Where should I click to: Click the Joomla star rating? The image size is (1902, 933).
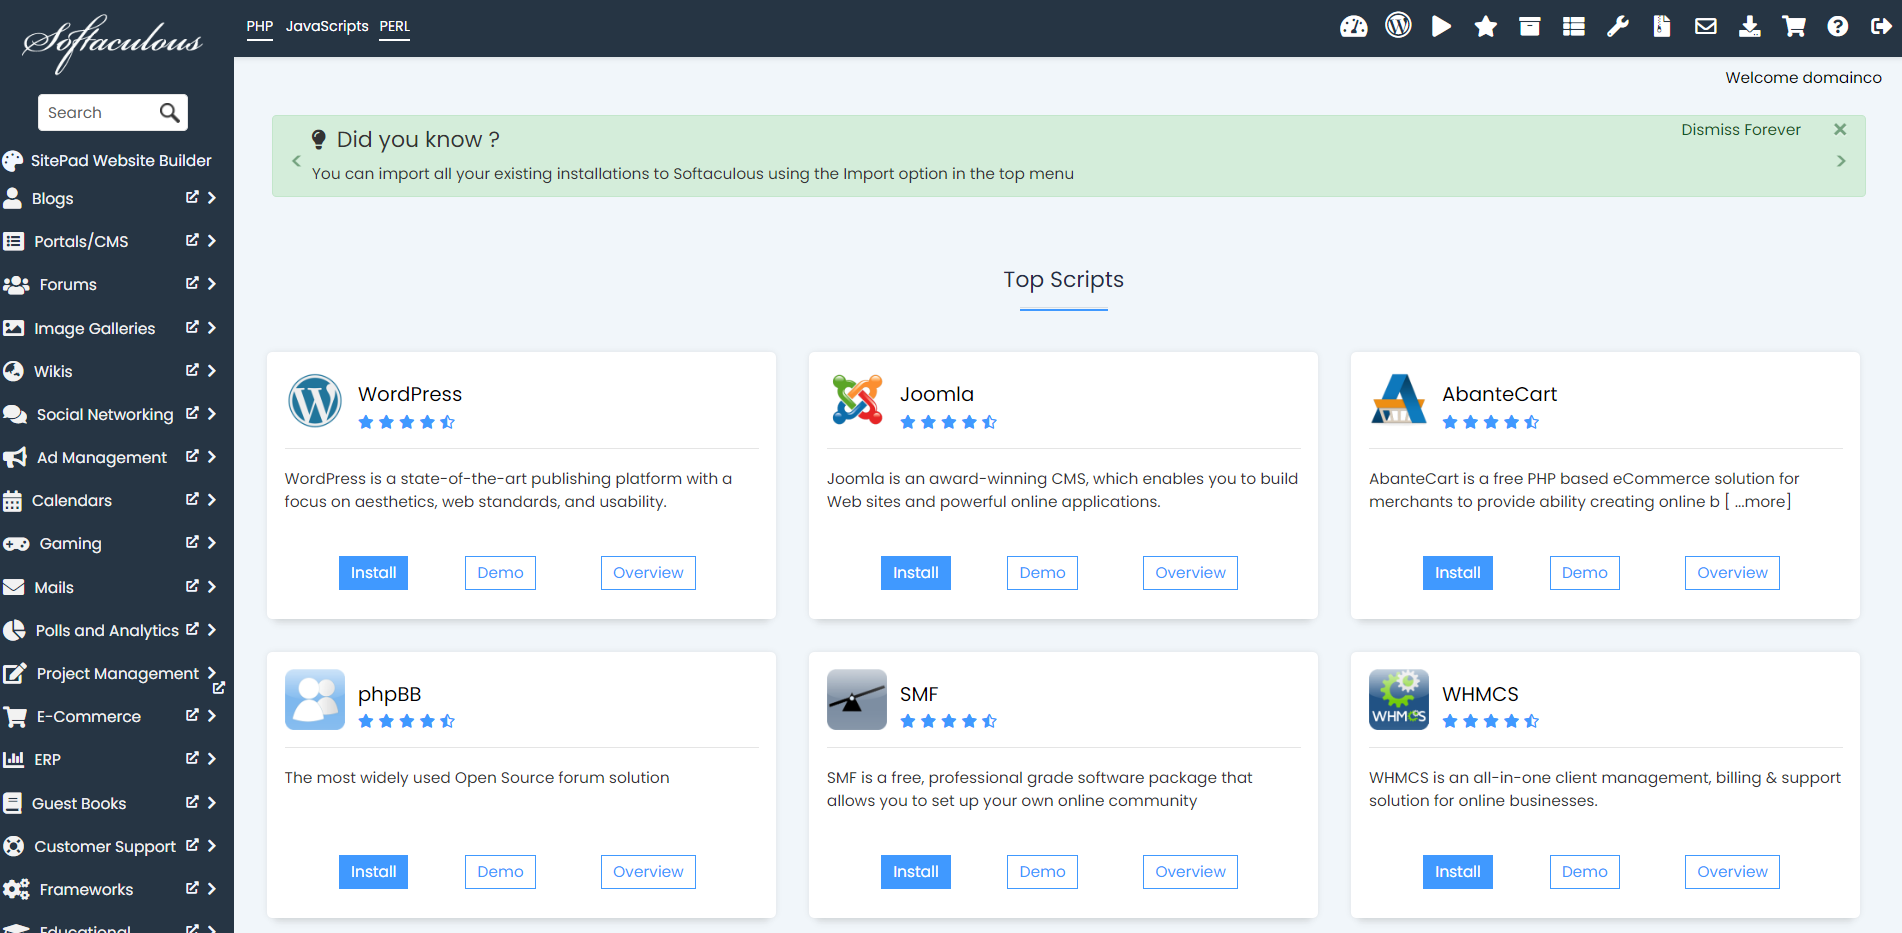(x=949, y=422)
